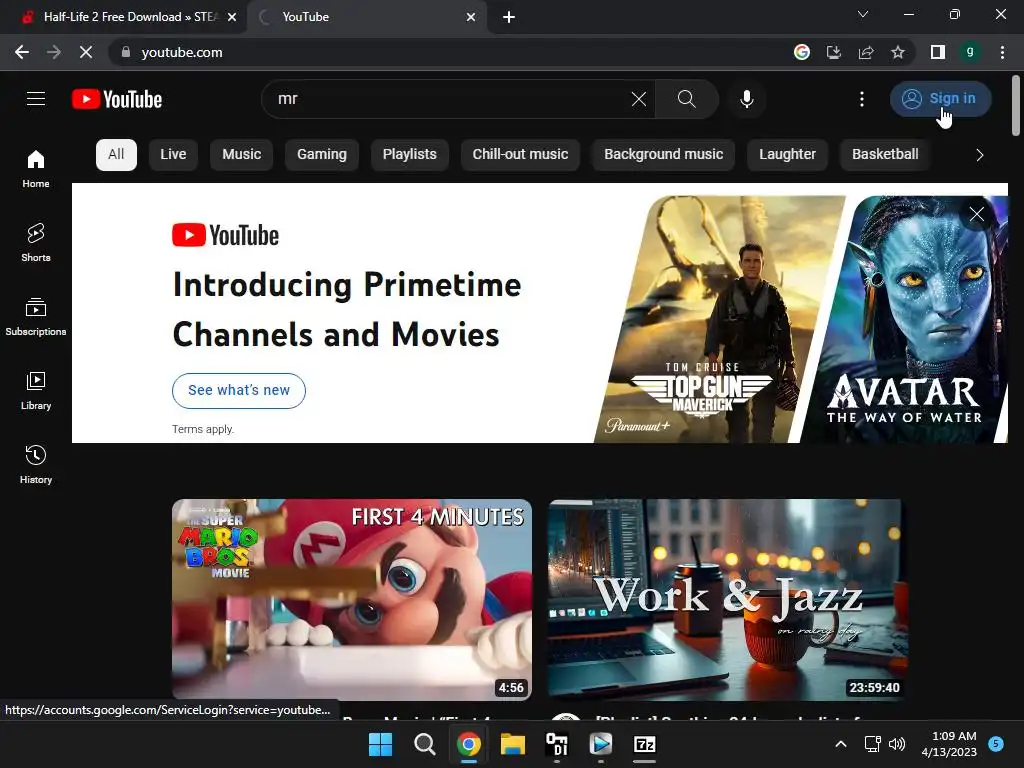This screenshot has height=768, width=1024.
Task: Click the Avatar Way of Water poster
Action: click(904, 319)
